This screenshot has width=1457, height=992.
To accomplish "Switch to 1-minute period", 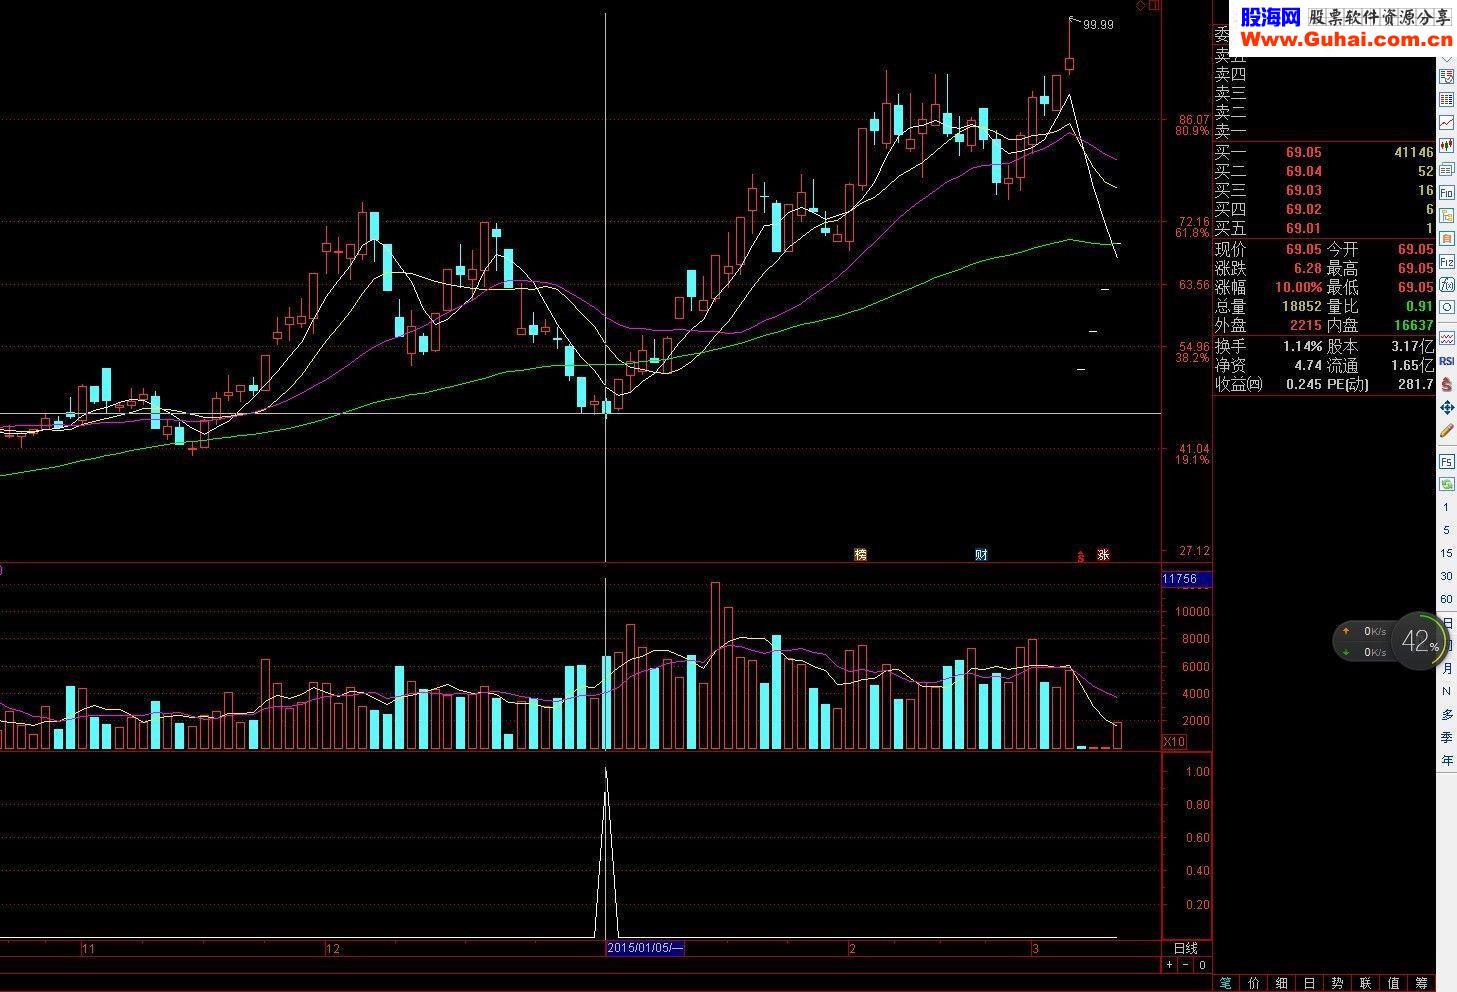I will [1446, 507].
